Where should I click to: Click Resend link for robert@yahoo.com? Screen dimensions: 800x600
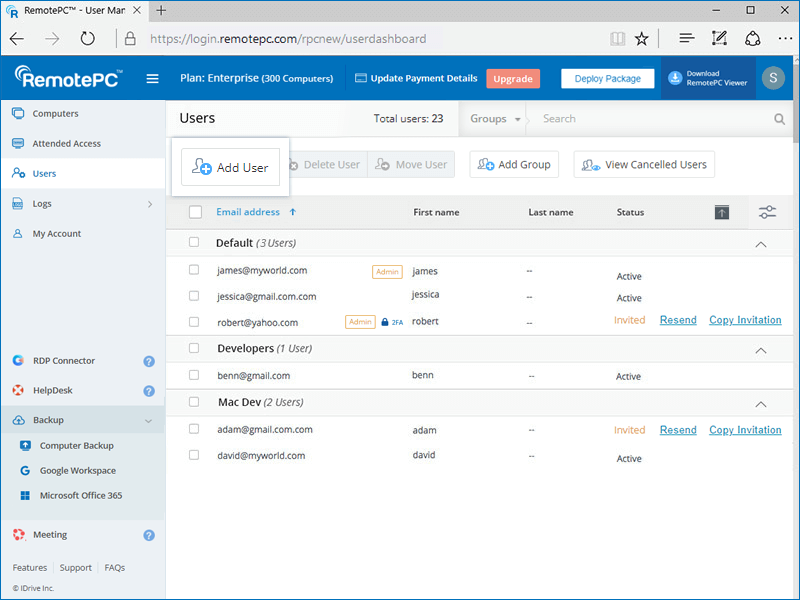click(x=678, y=320)
